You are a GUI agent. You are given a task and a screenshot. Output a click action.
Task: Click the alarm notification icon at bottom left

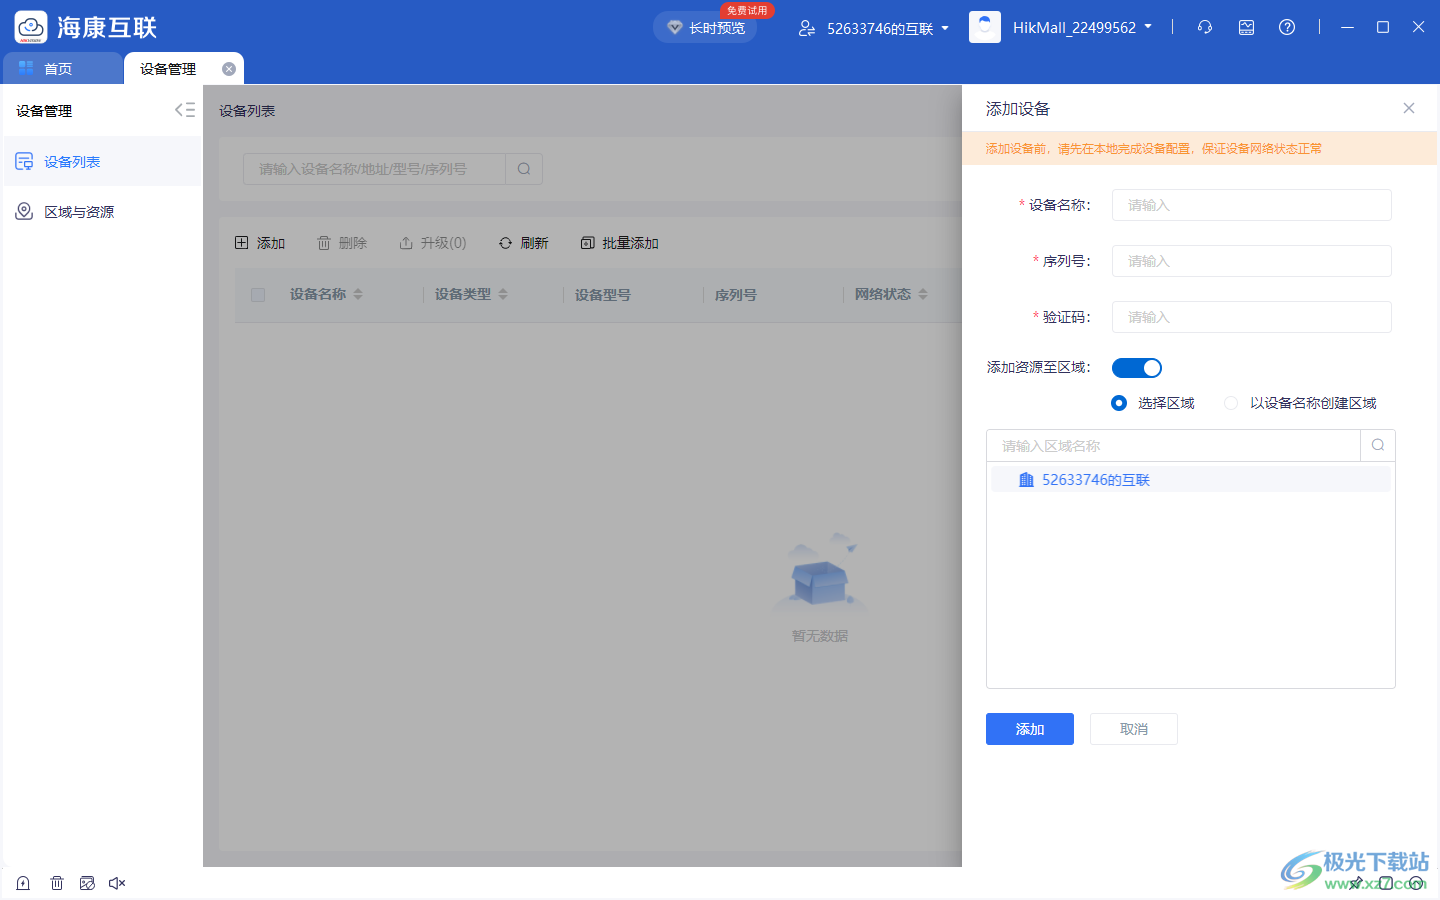point(22,883)
